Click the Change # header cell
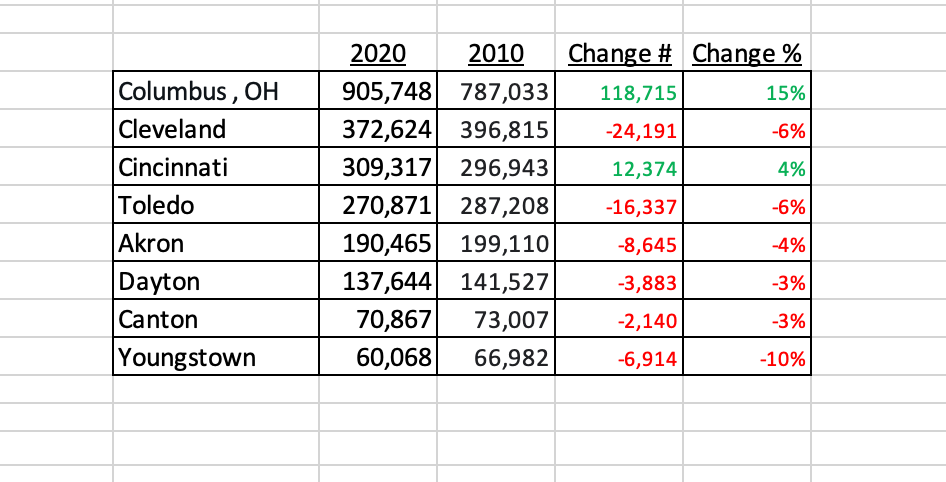Viewport: 946px width, 482px height. [619, 53]
